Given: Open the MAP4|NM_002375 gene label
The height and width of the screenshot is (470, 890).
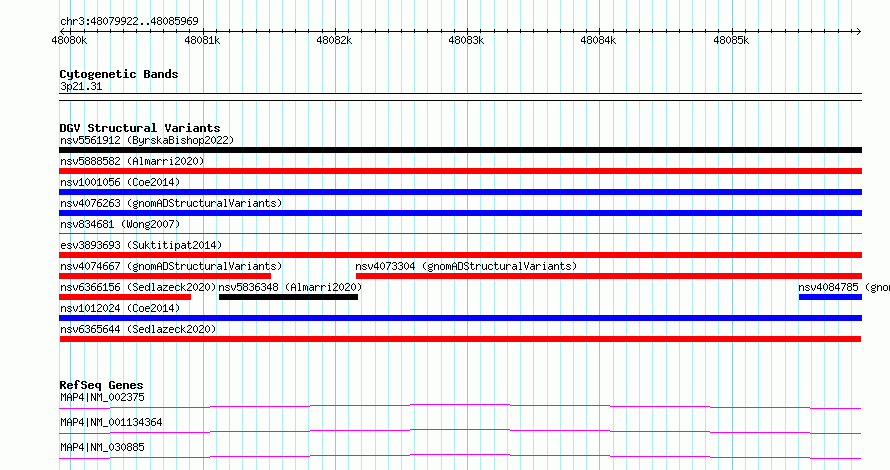Looking at the screenshot, I should coord(102,397).
